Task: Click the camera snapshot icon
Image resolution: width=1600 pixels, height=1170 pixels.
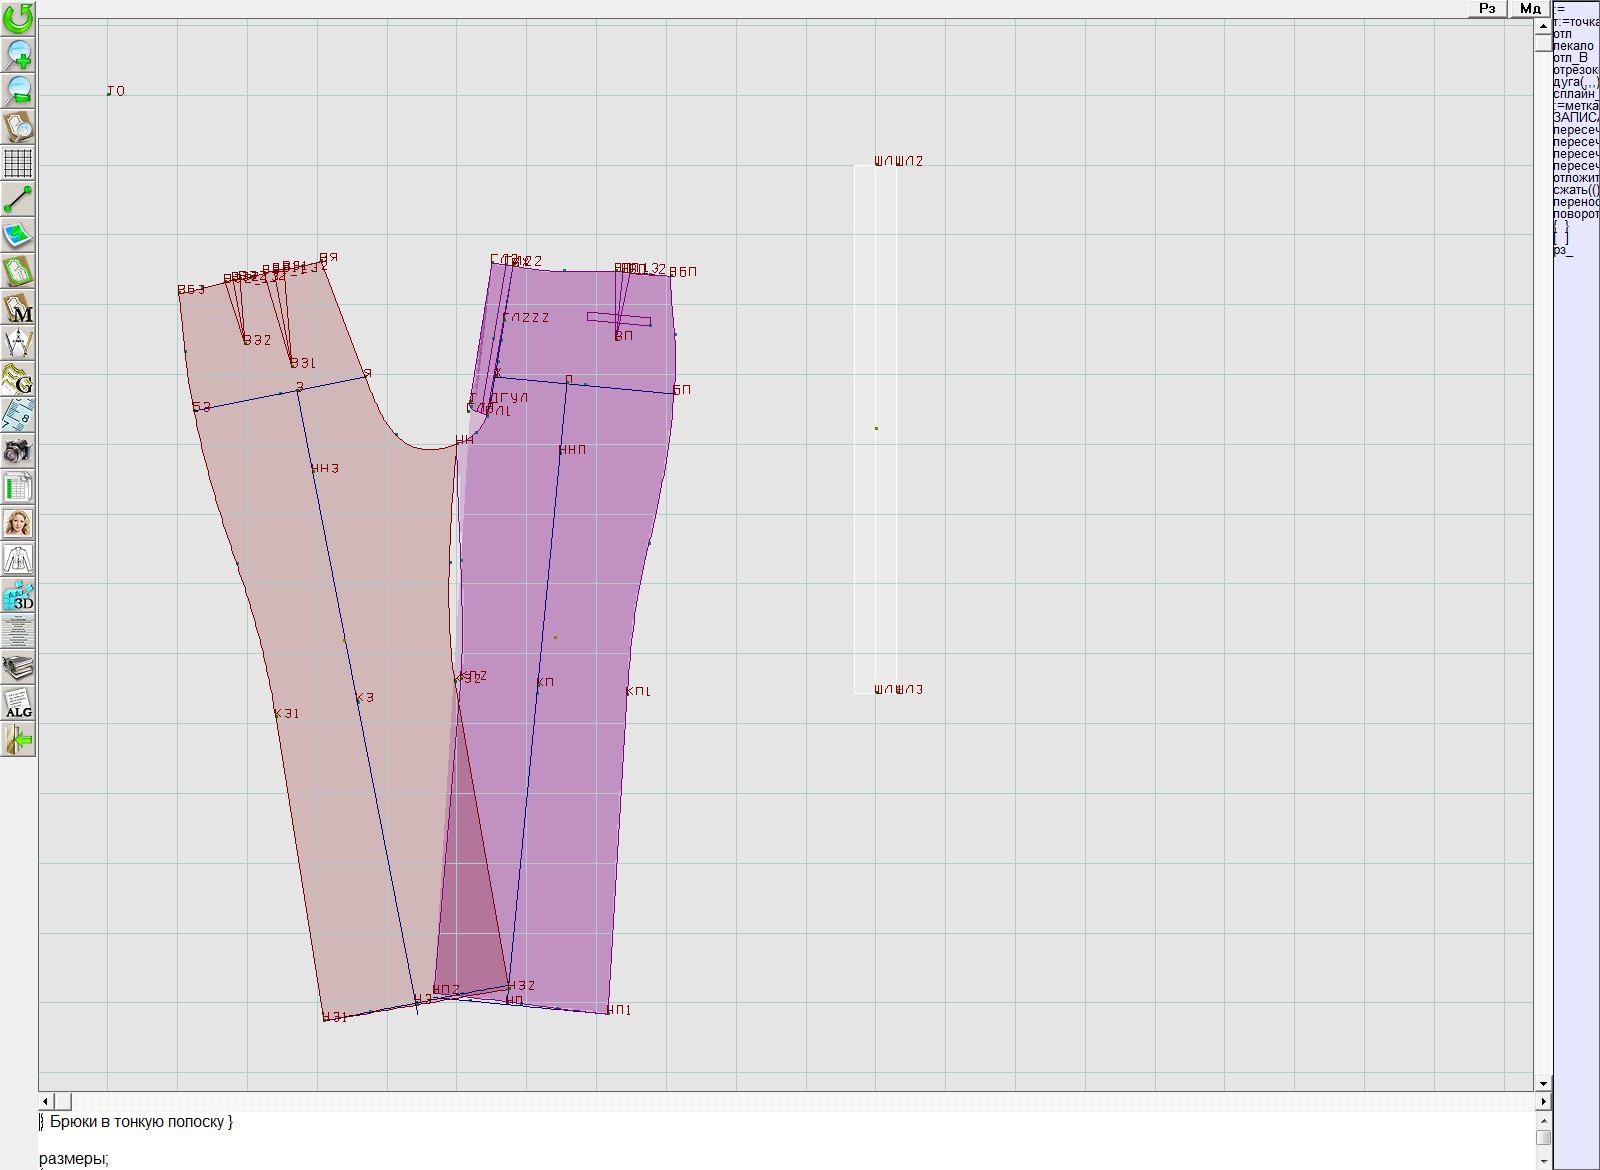Action: pyautogui.click(x=18, y=451)
